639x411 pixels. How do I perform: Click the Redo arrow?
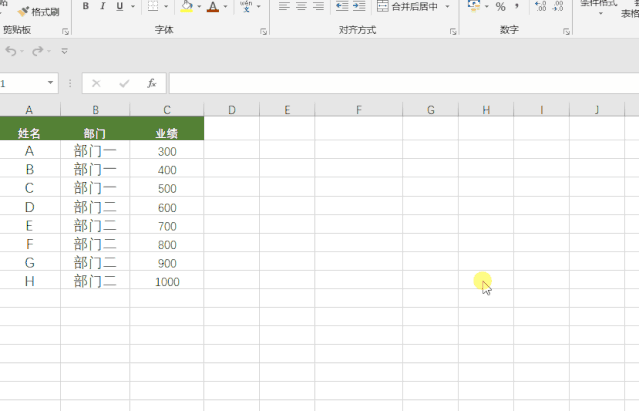click(37, 51)
